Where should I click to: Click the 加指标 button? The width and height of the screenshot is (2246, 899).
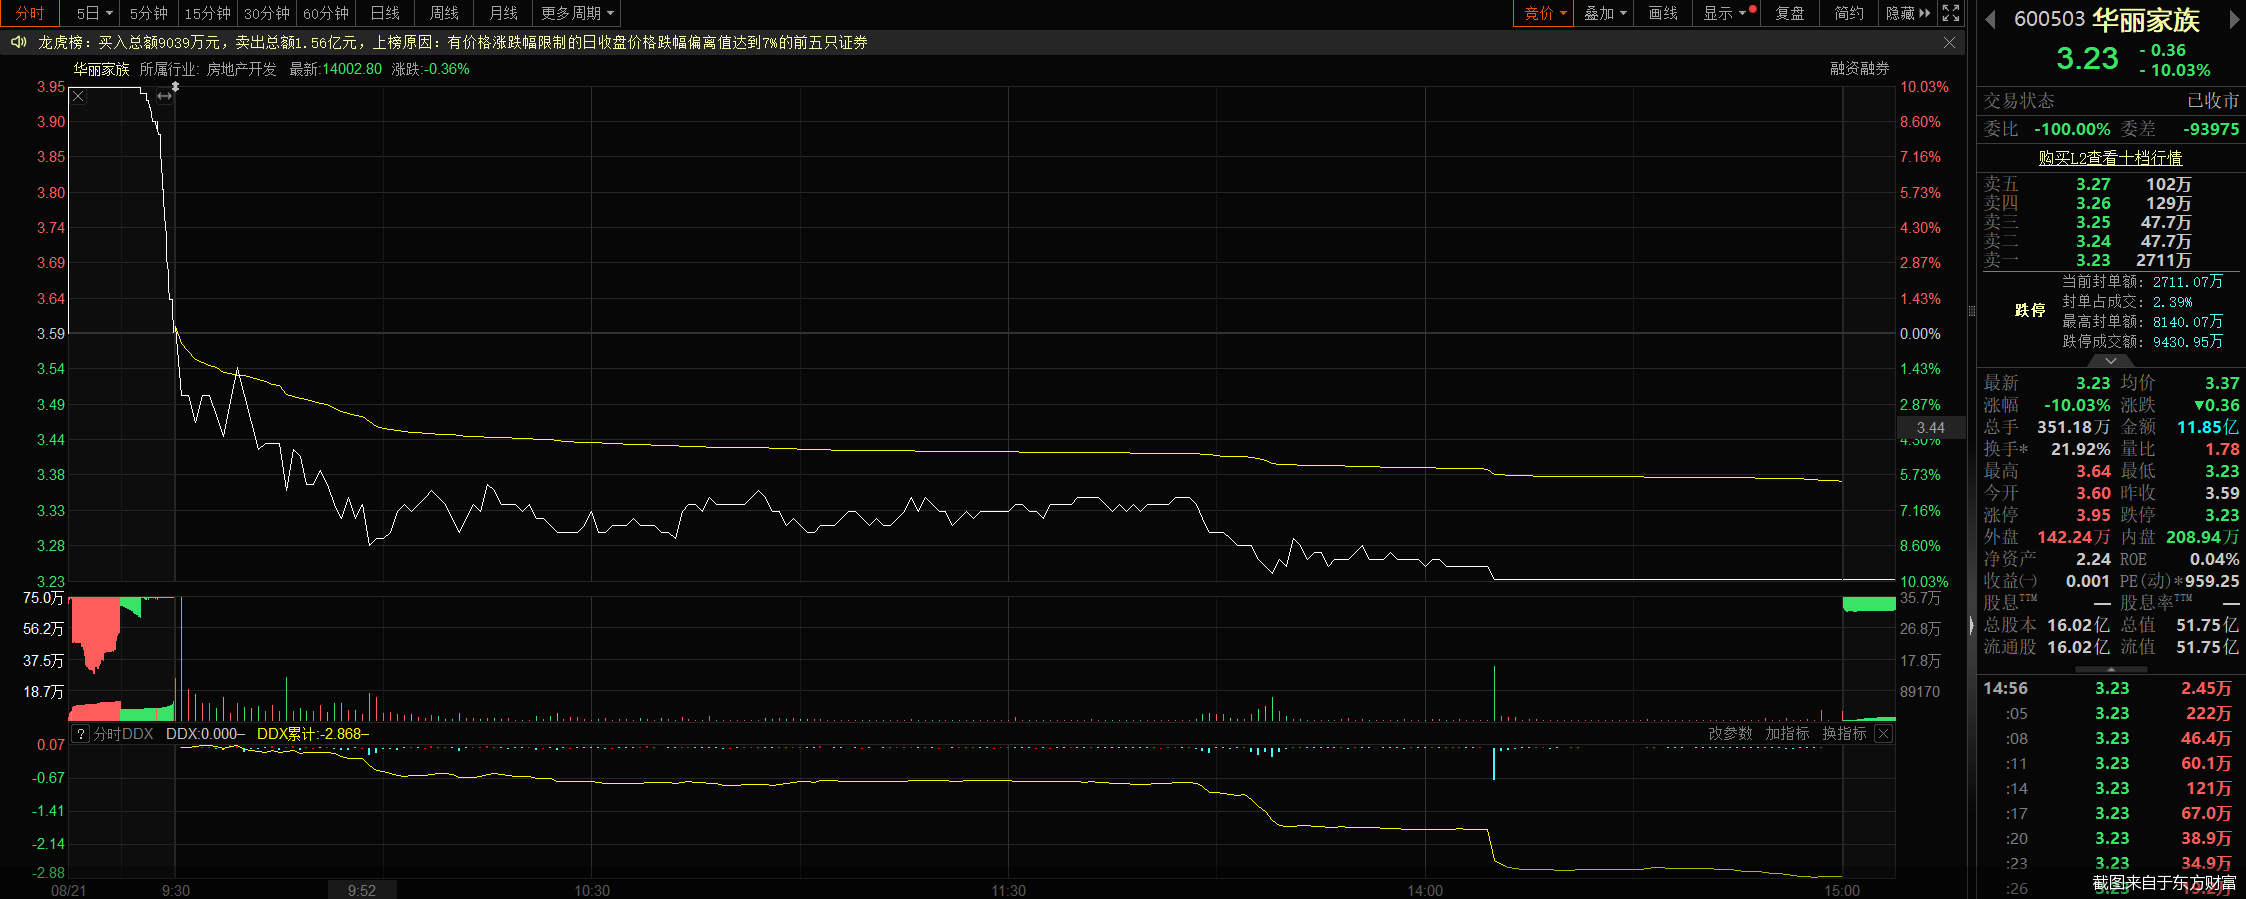[1787, 734]
